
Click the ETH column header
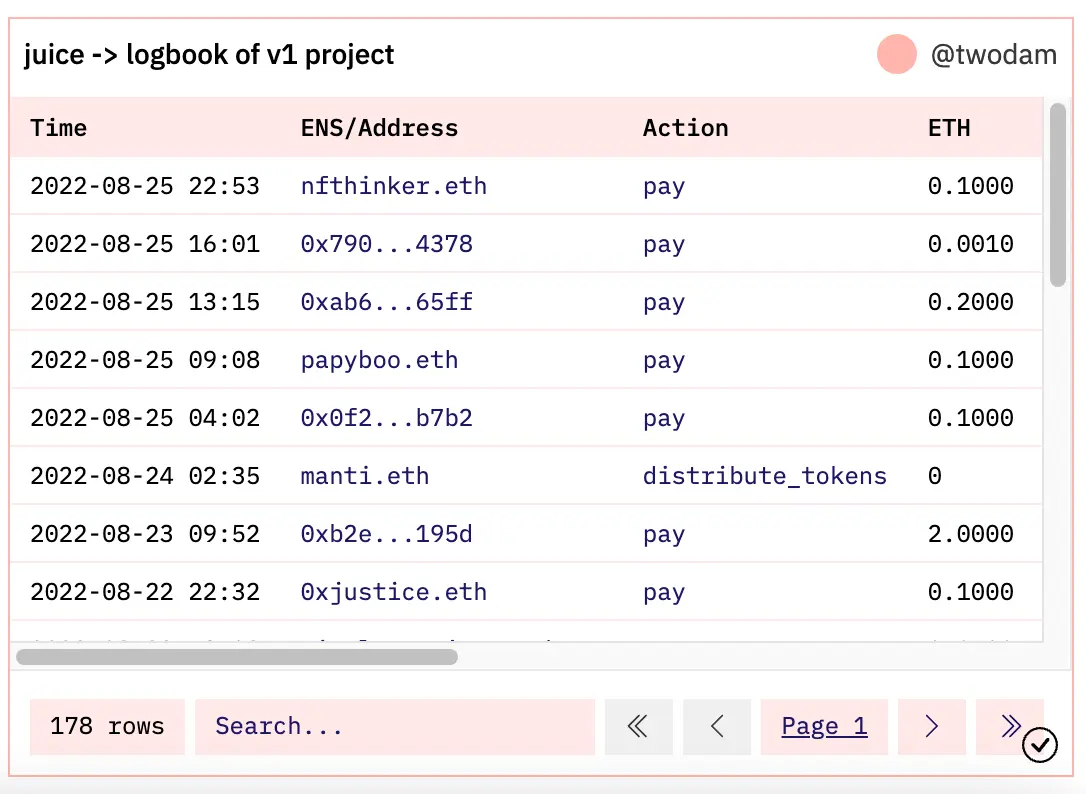tap(949, 128)
